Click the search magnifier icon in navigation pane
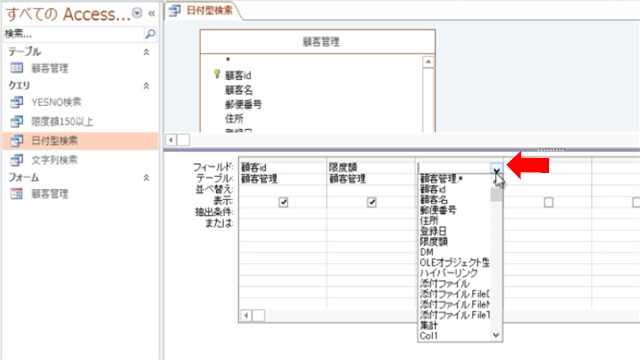Screen dimensions: 640x360 pyautogui.click(x=150, y=34)
